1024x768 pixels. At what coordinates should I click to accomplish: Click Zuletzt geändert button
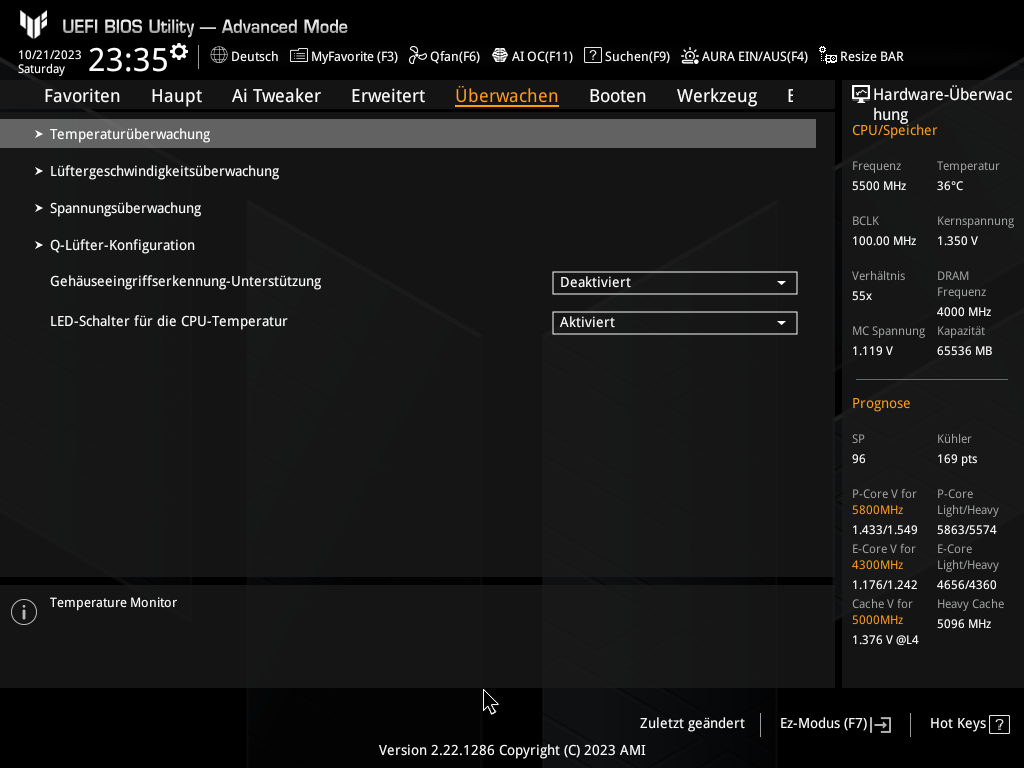point(692,724)
